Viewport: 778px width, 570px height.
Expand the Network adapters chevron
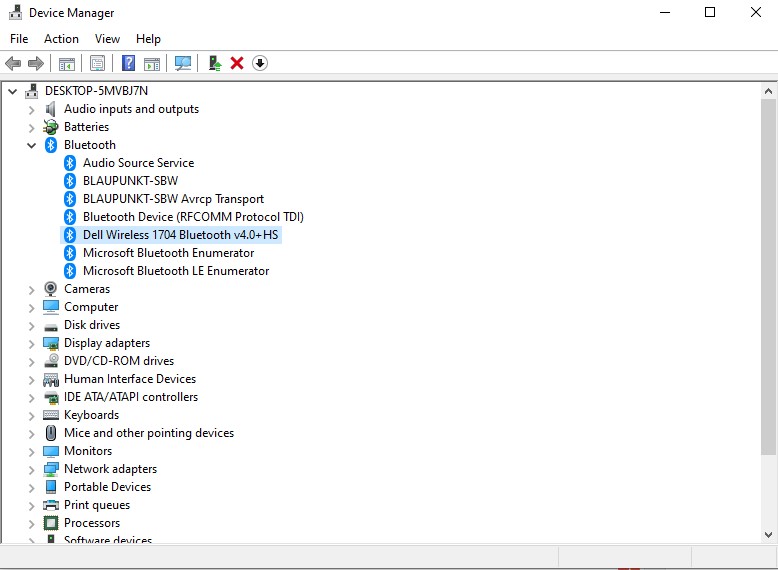[31, 470]
